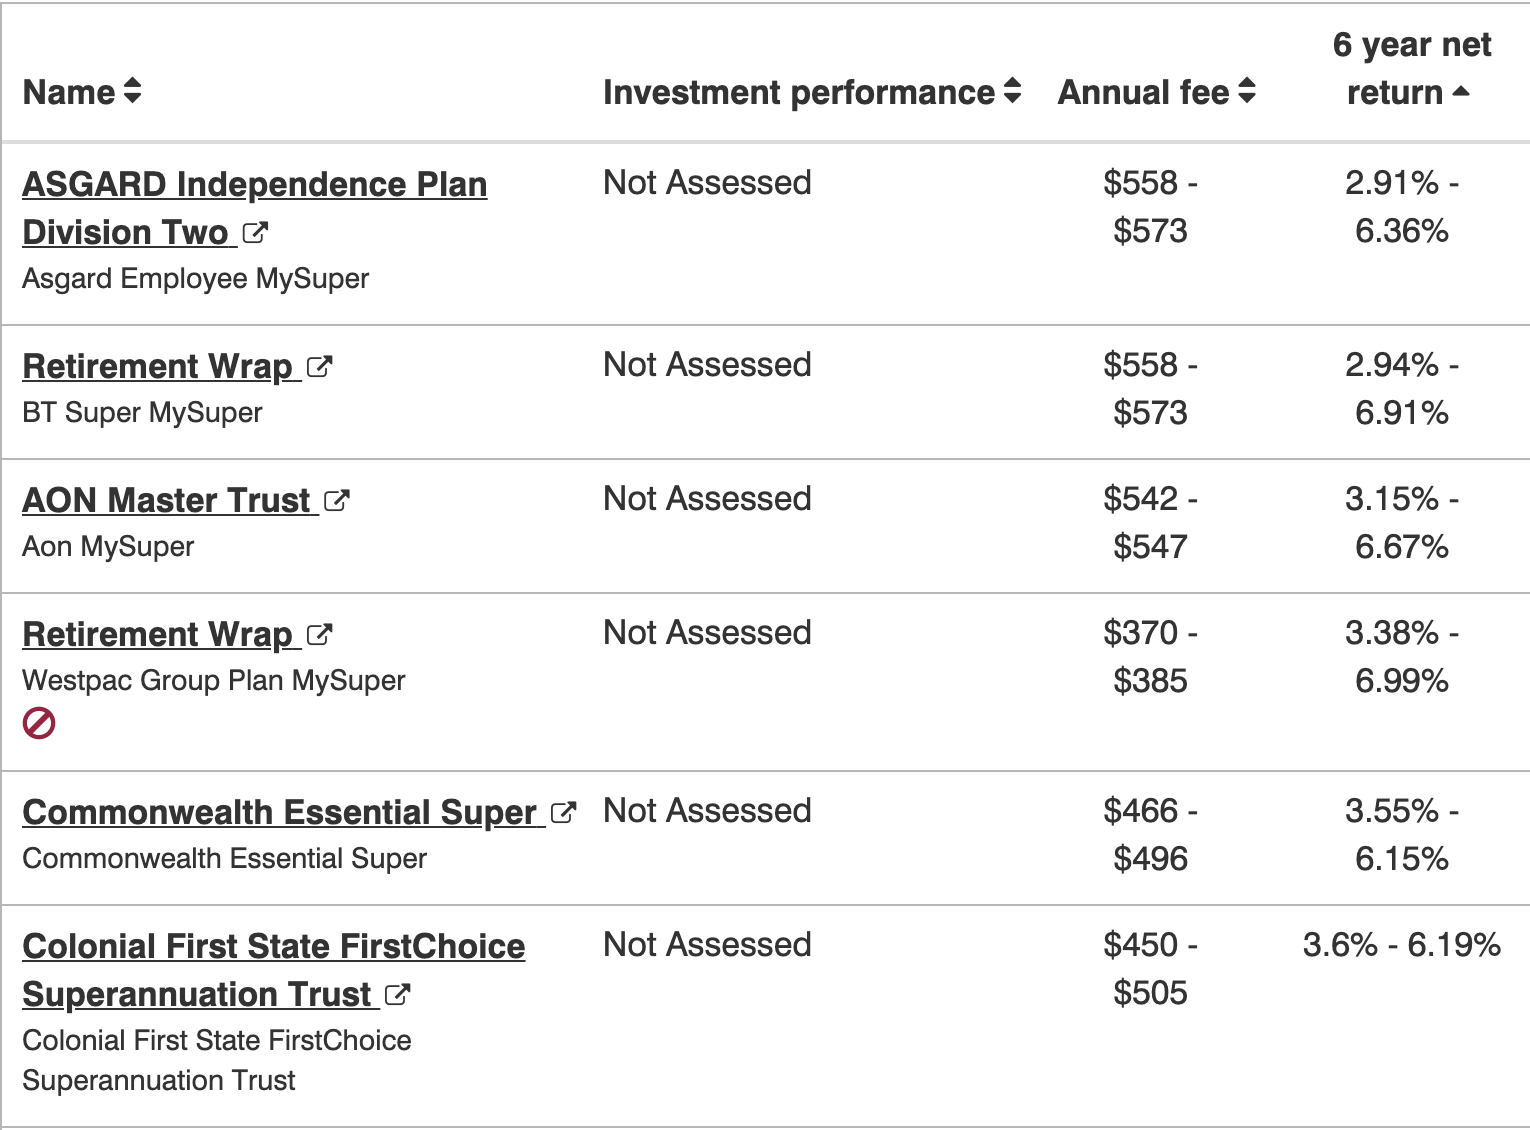Open Colonial First State FirstChoice link
This screenshot has width=1530, height=1130.
[273, 947]
